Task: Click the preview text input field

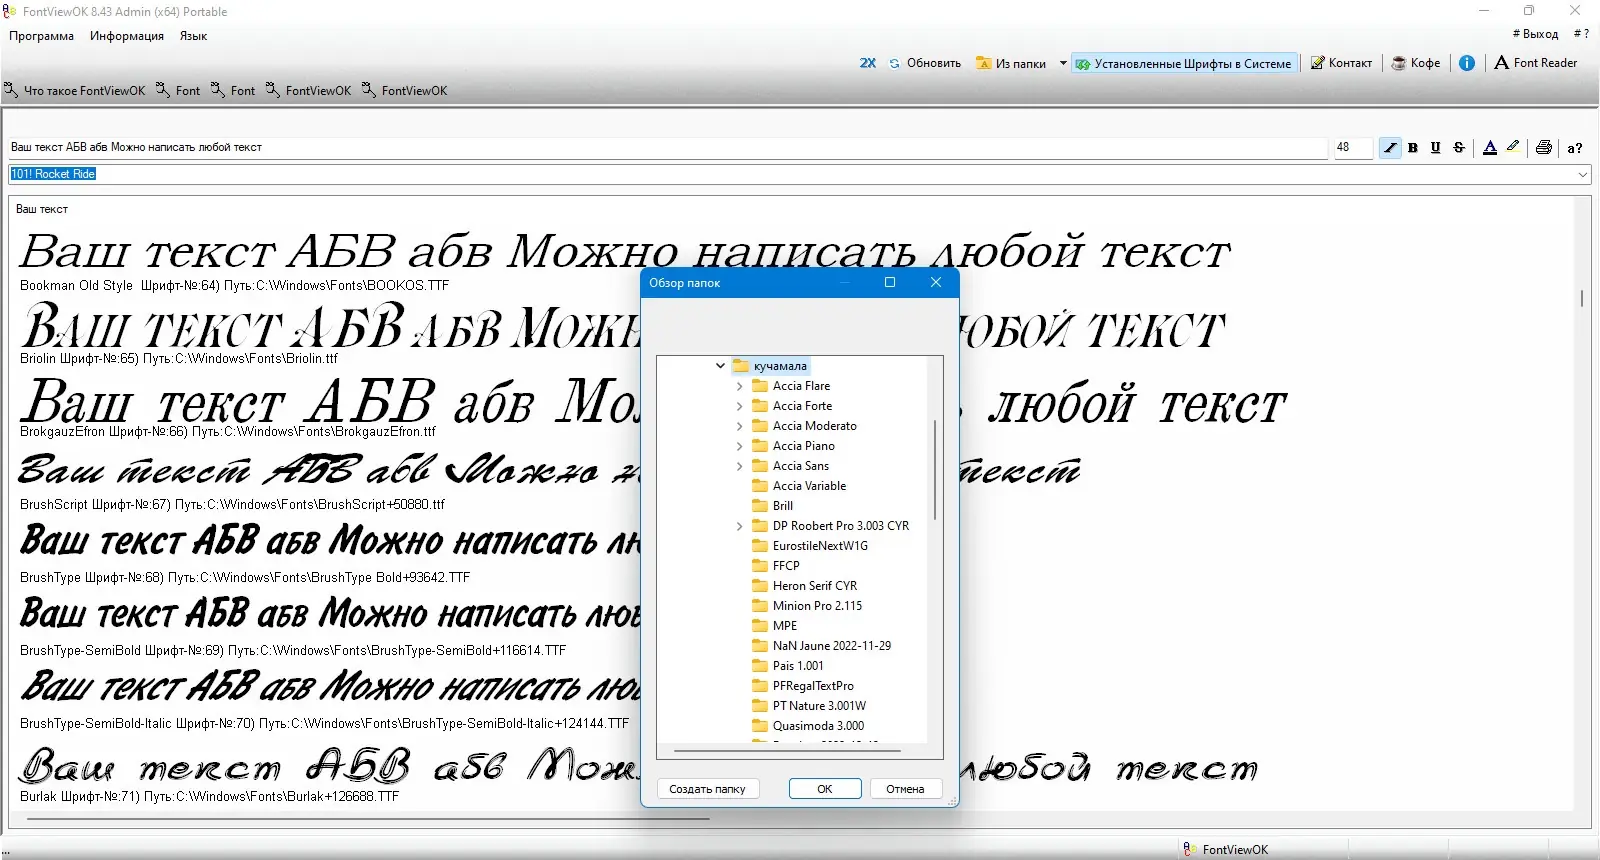Action: point(667,147)
